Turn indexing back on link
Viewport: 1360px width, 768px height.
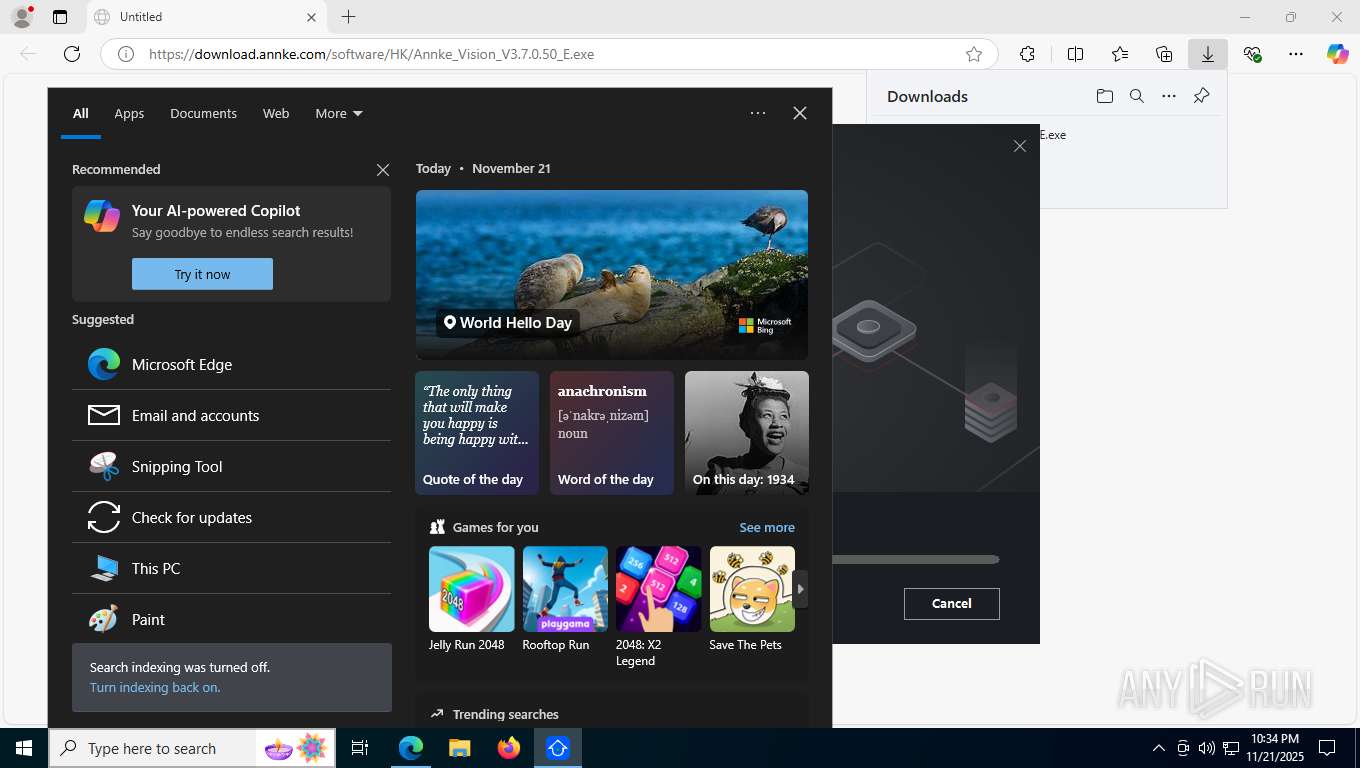(155, 687)
